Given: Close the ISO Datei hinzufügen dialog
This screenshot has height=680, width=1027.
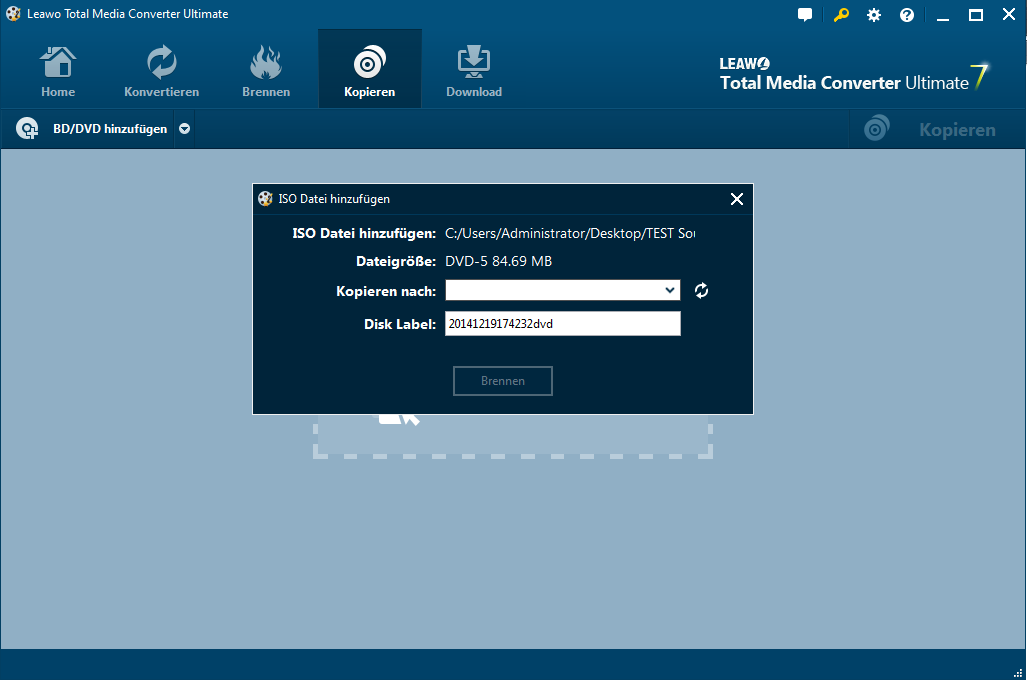Looking at the screenshot, I should 737,199.
